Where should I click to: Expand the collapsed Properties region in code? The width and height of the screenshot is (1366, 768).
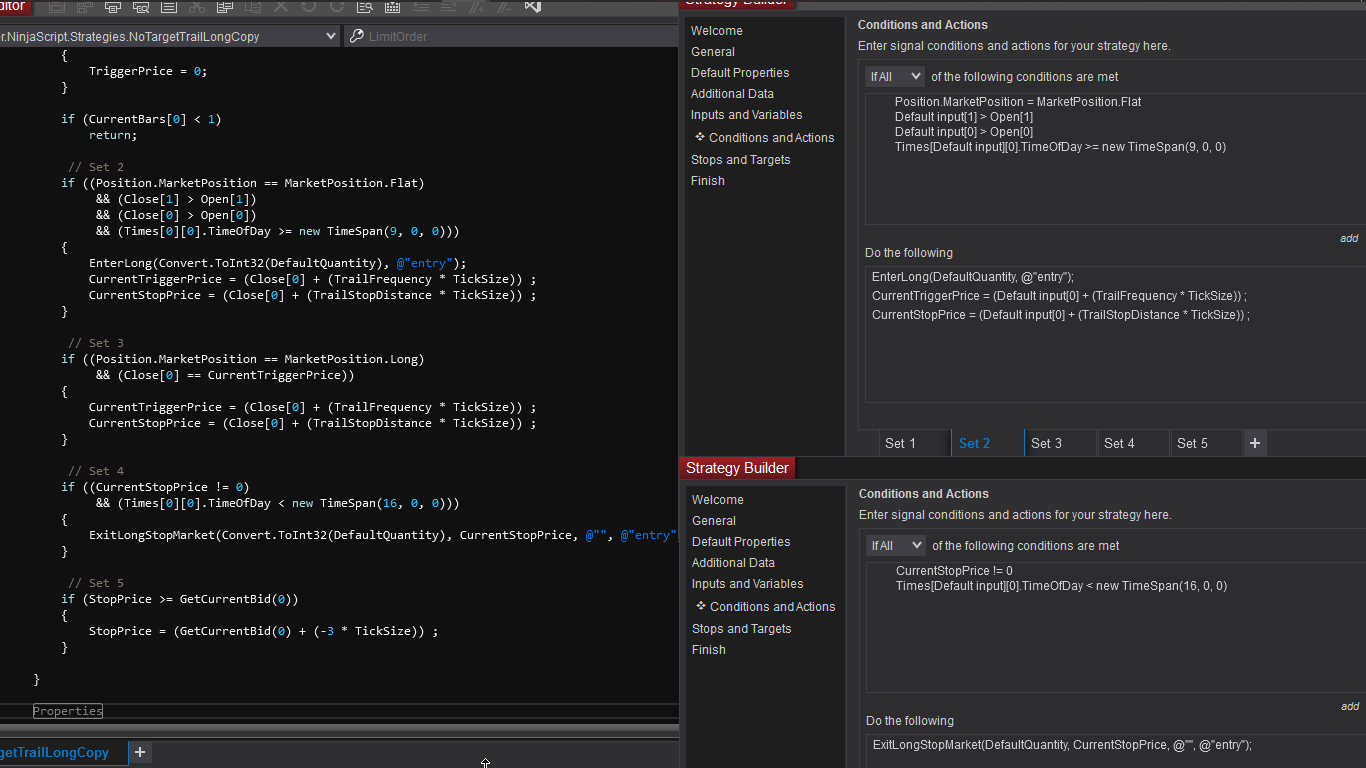(67, 711)
